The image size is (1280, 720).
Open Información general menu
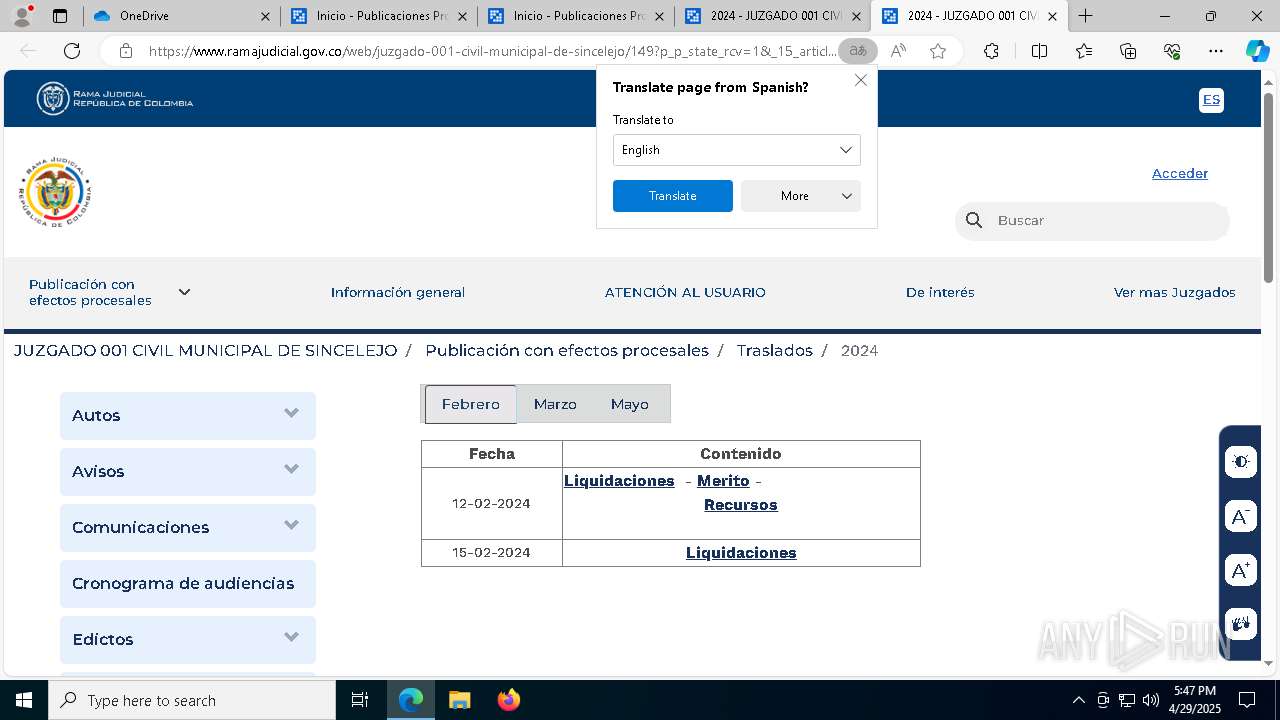pos(398,292)
